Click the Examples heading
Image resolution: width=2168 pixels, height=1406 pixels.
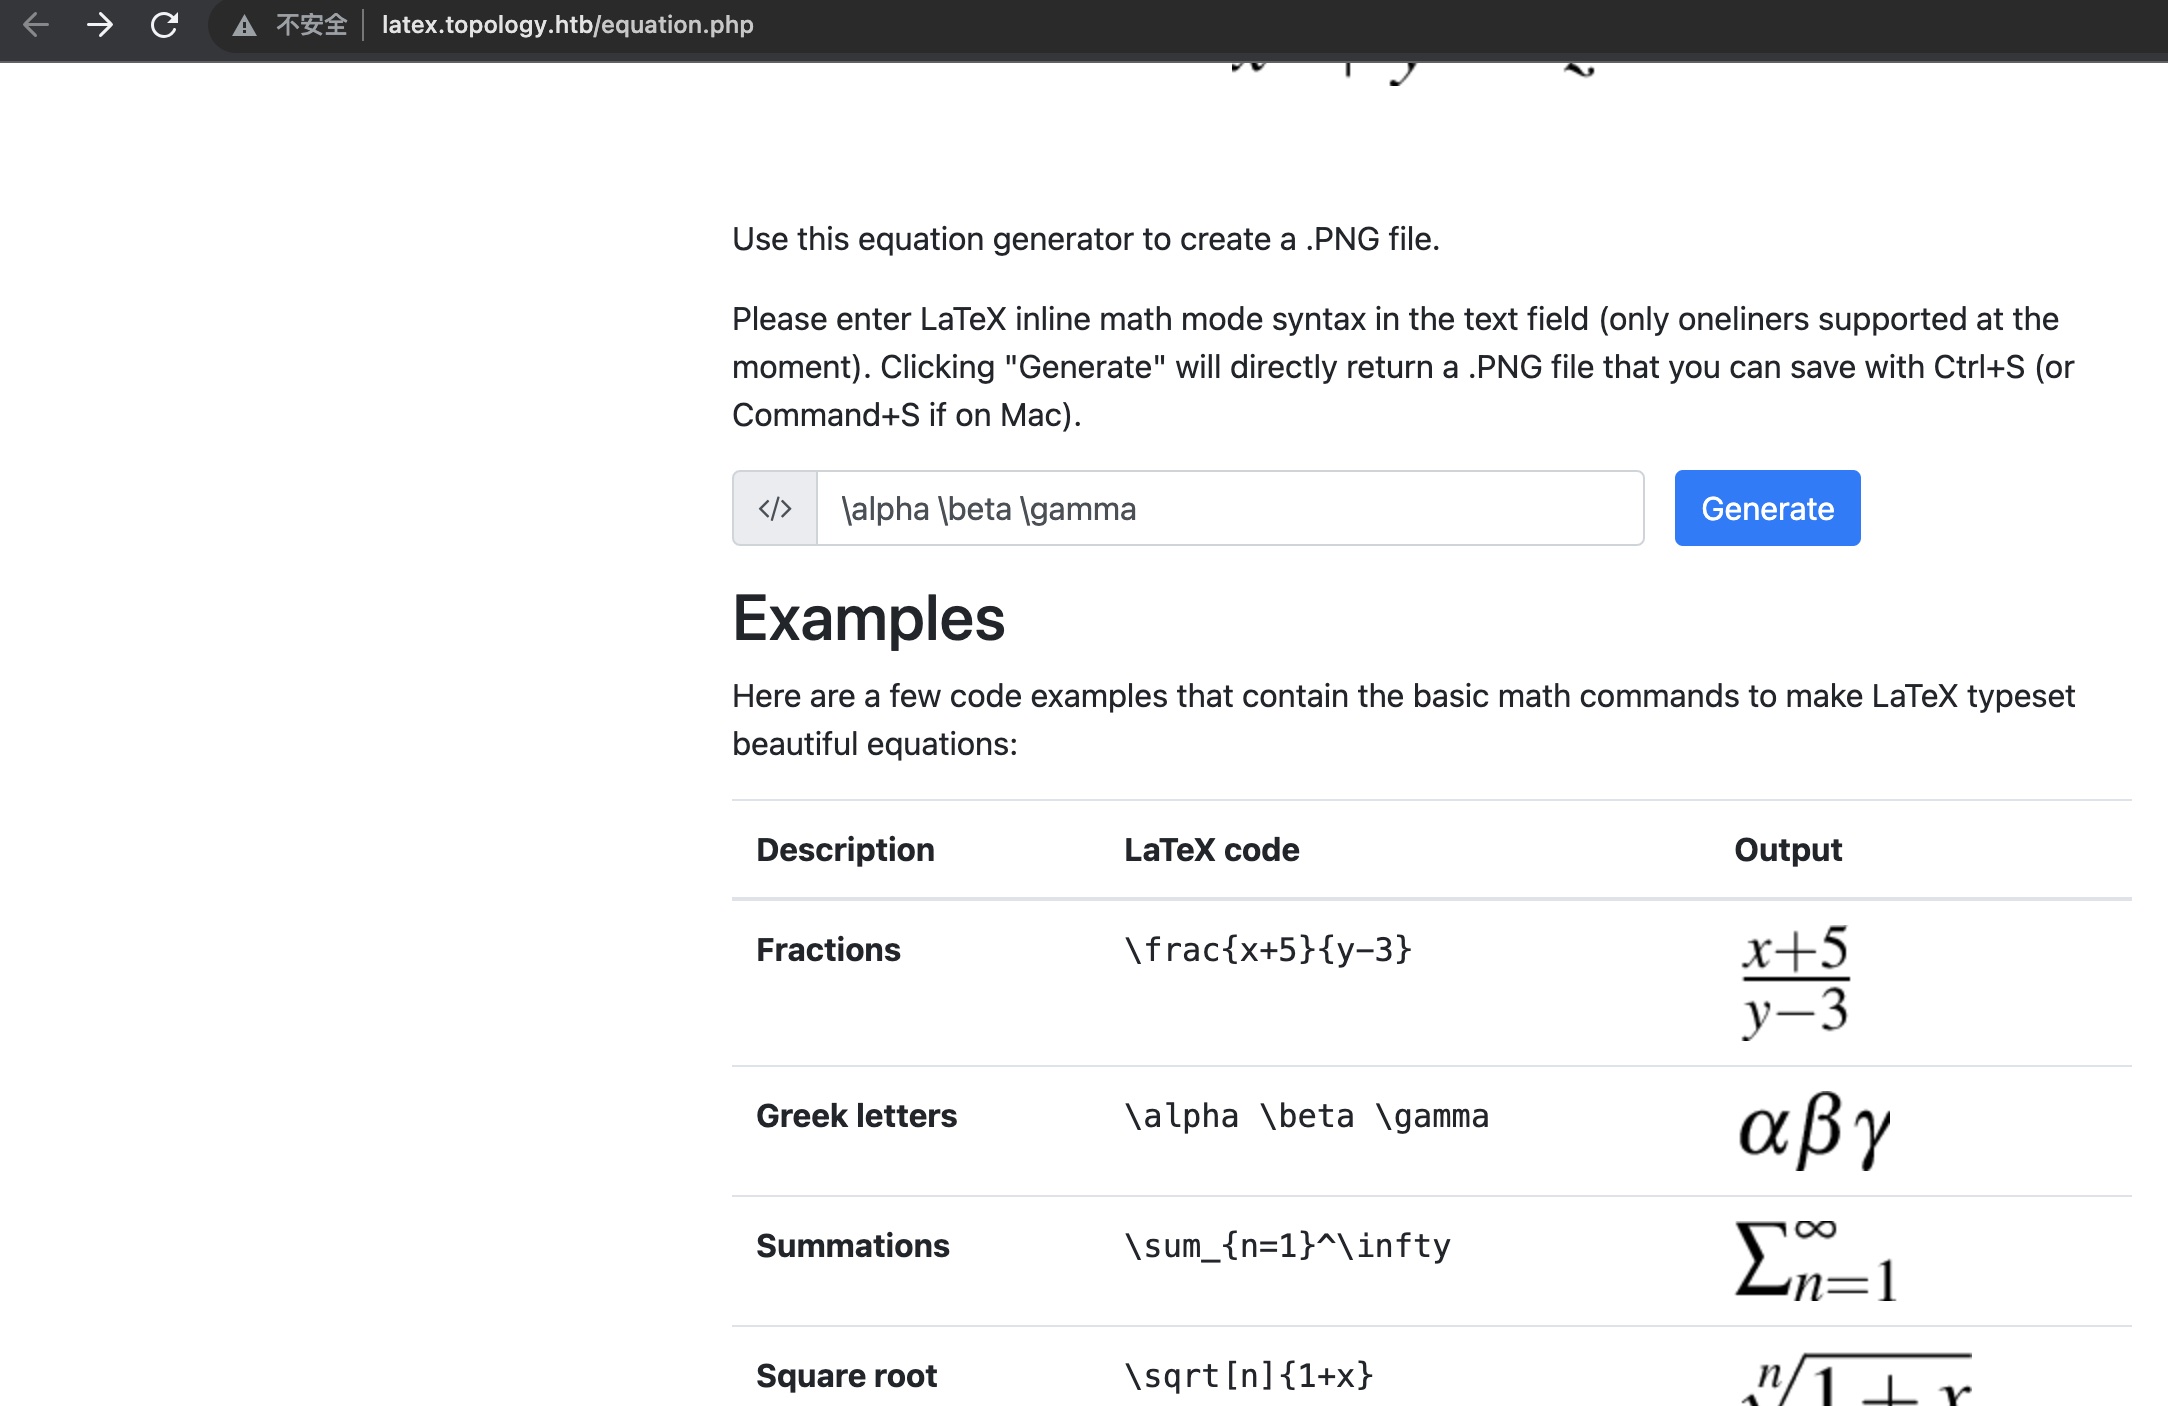coord(868,619)
